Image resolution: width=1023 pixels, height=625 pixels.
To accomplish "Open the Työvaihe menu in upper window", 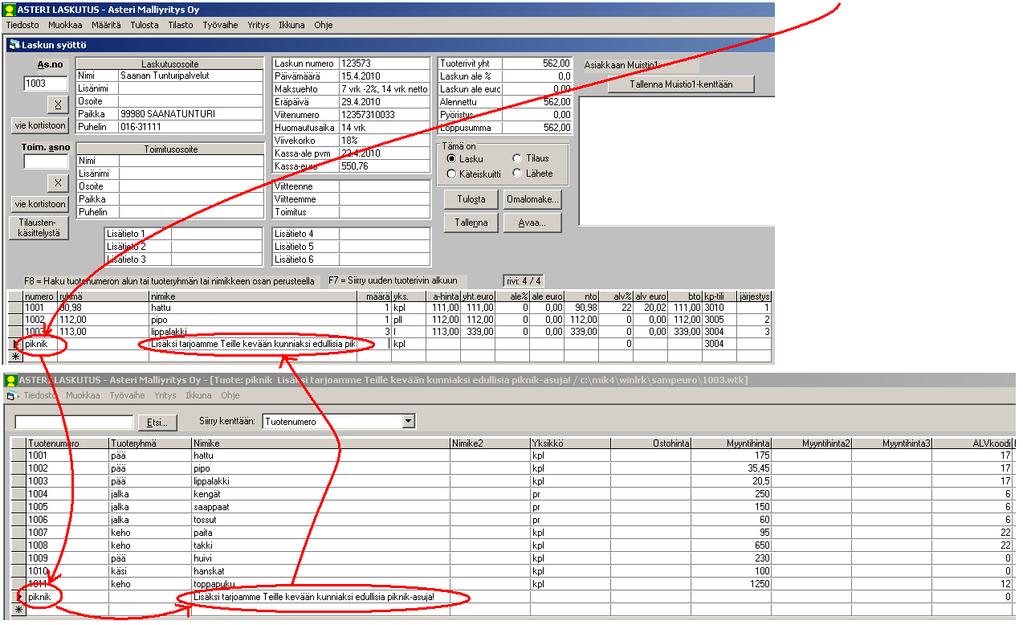I will pos(220,25).
